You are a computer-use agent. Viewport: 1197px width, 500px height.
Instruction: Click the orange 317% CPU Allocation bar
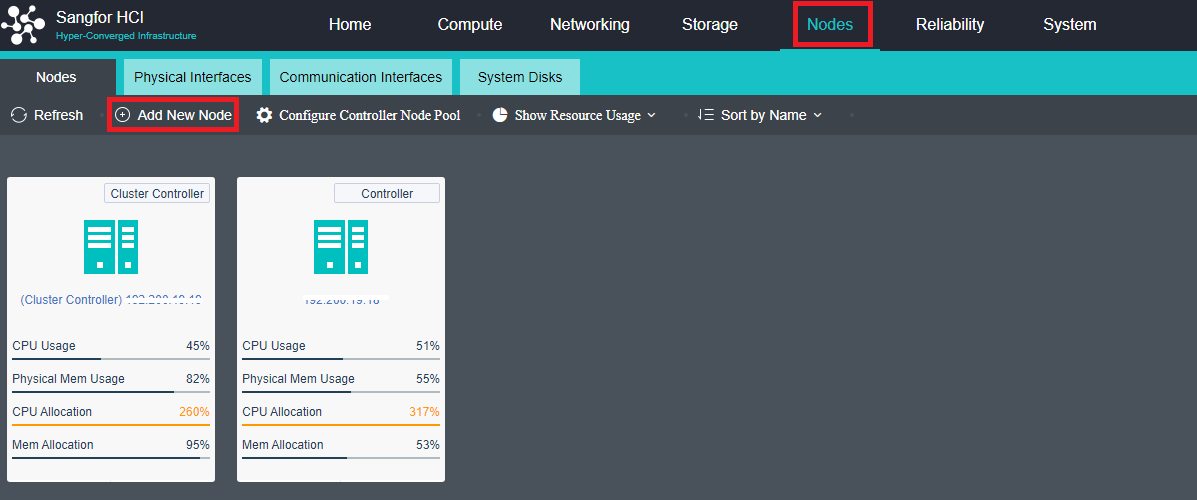[x=341, y=424]
